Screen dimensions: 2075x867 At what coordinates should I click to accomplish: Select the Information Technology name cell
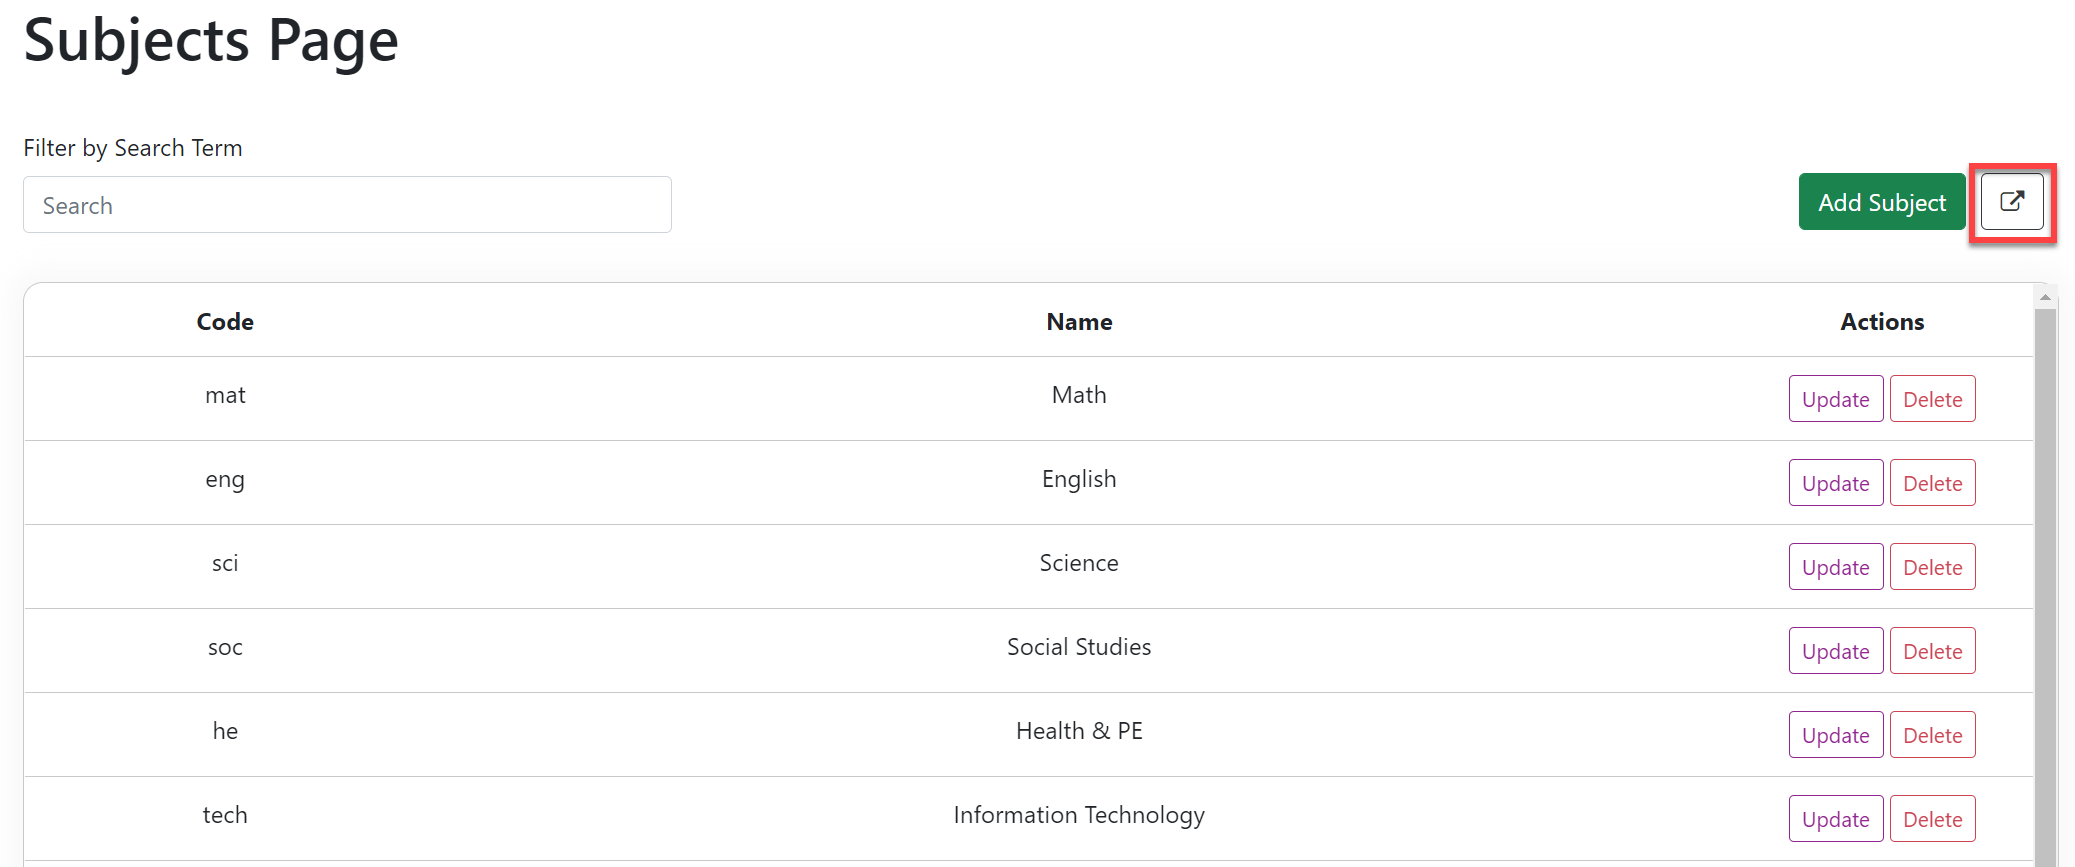point(1079,815)
